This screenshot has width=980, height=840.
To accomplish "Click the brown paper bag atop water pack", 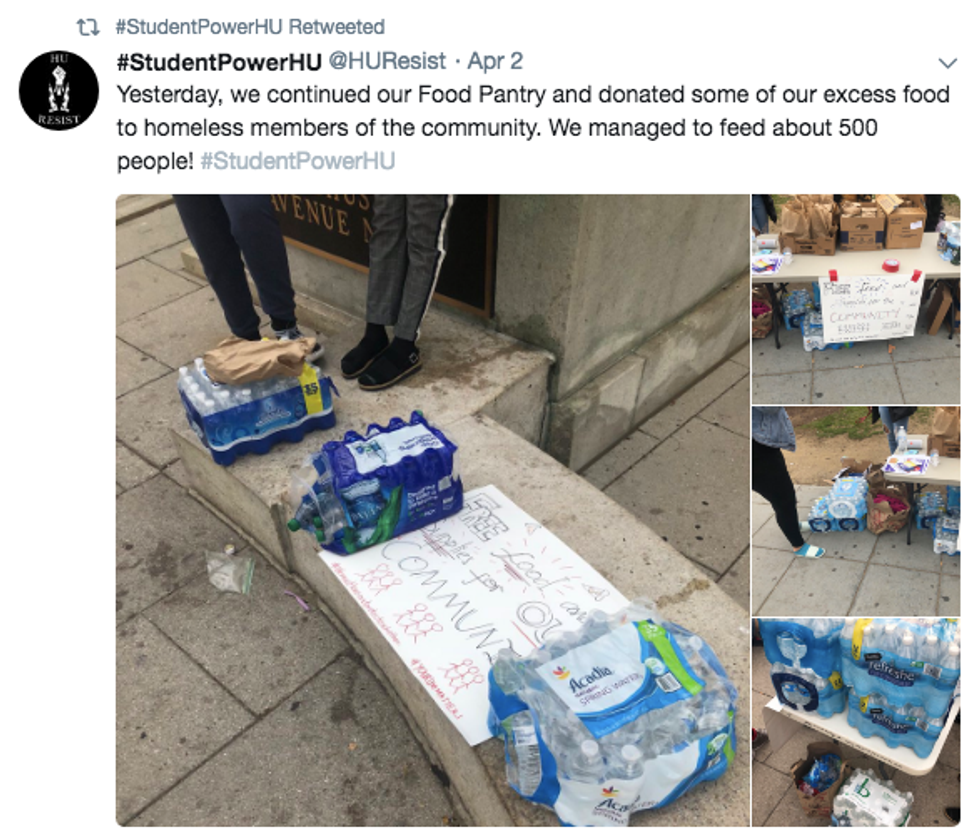I will point(258,358).
